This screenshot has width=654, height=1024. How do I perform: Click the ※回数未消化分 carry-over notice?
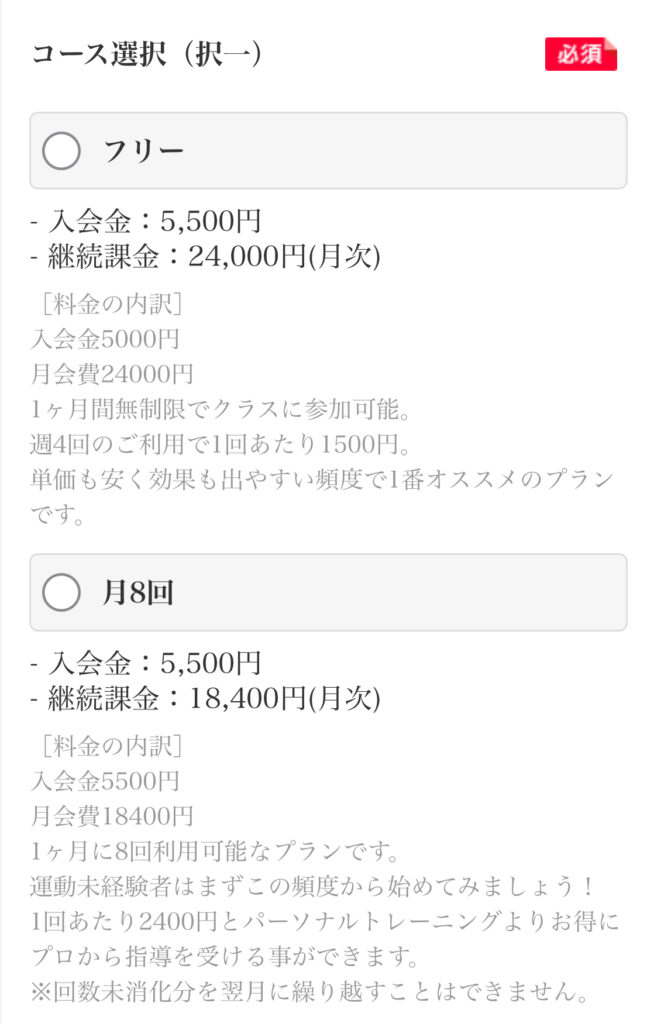[310, 991]
